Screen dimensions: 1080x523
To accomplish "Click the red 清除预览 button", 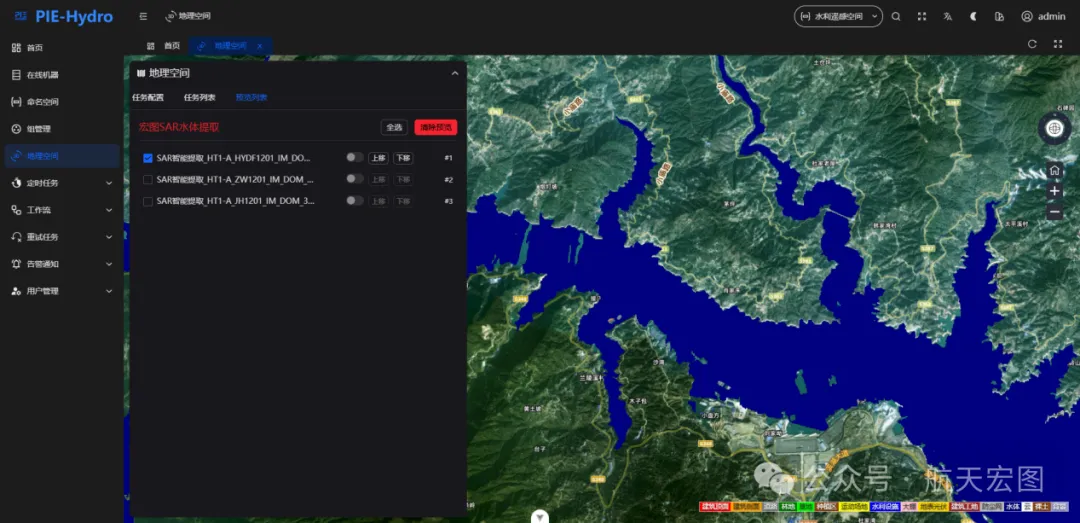I will click(x=435, y=127).
